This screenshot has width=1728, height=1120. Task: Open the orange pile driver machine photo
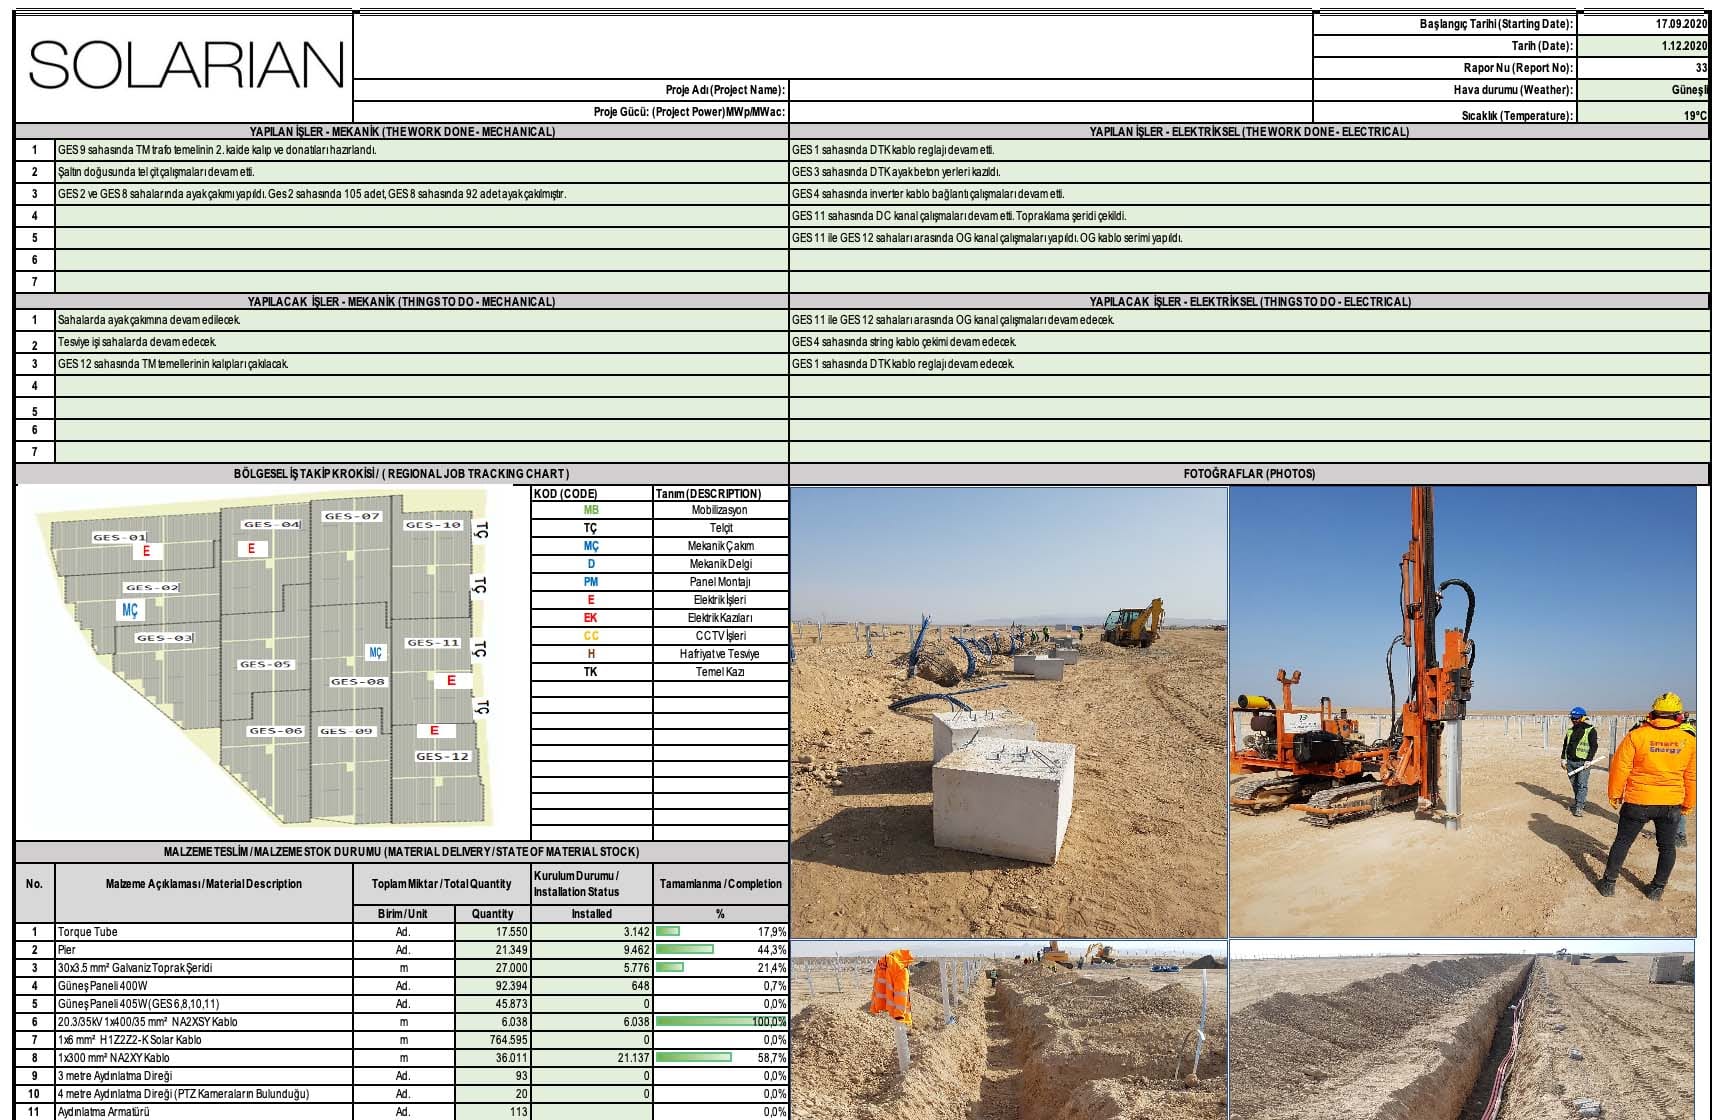click(x=1462, y=712)
